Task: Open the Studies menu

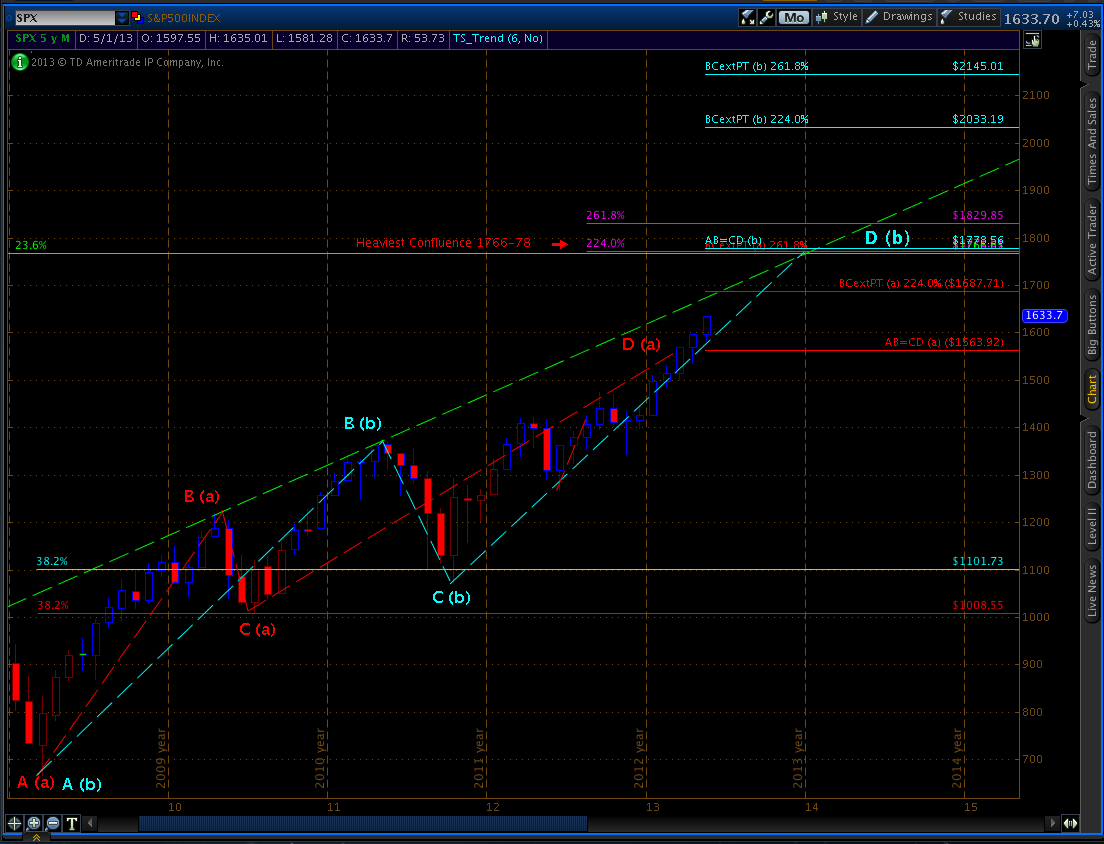Action: click(x=968, y=17)
